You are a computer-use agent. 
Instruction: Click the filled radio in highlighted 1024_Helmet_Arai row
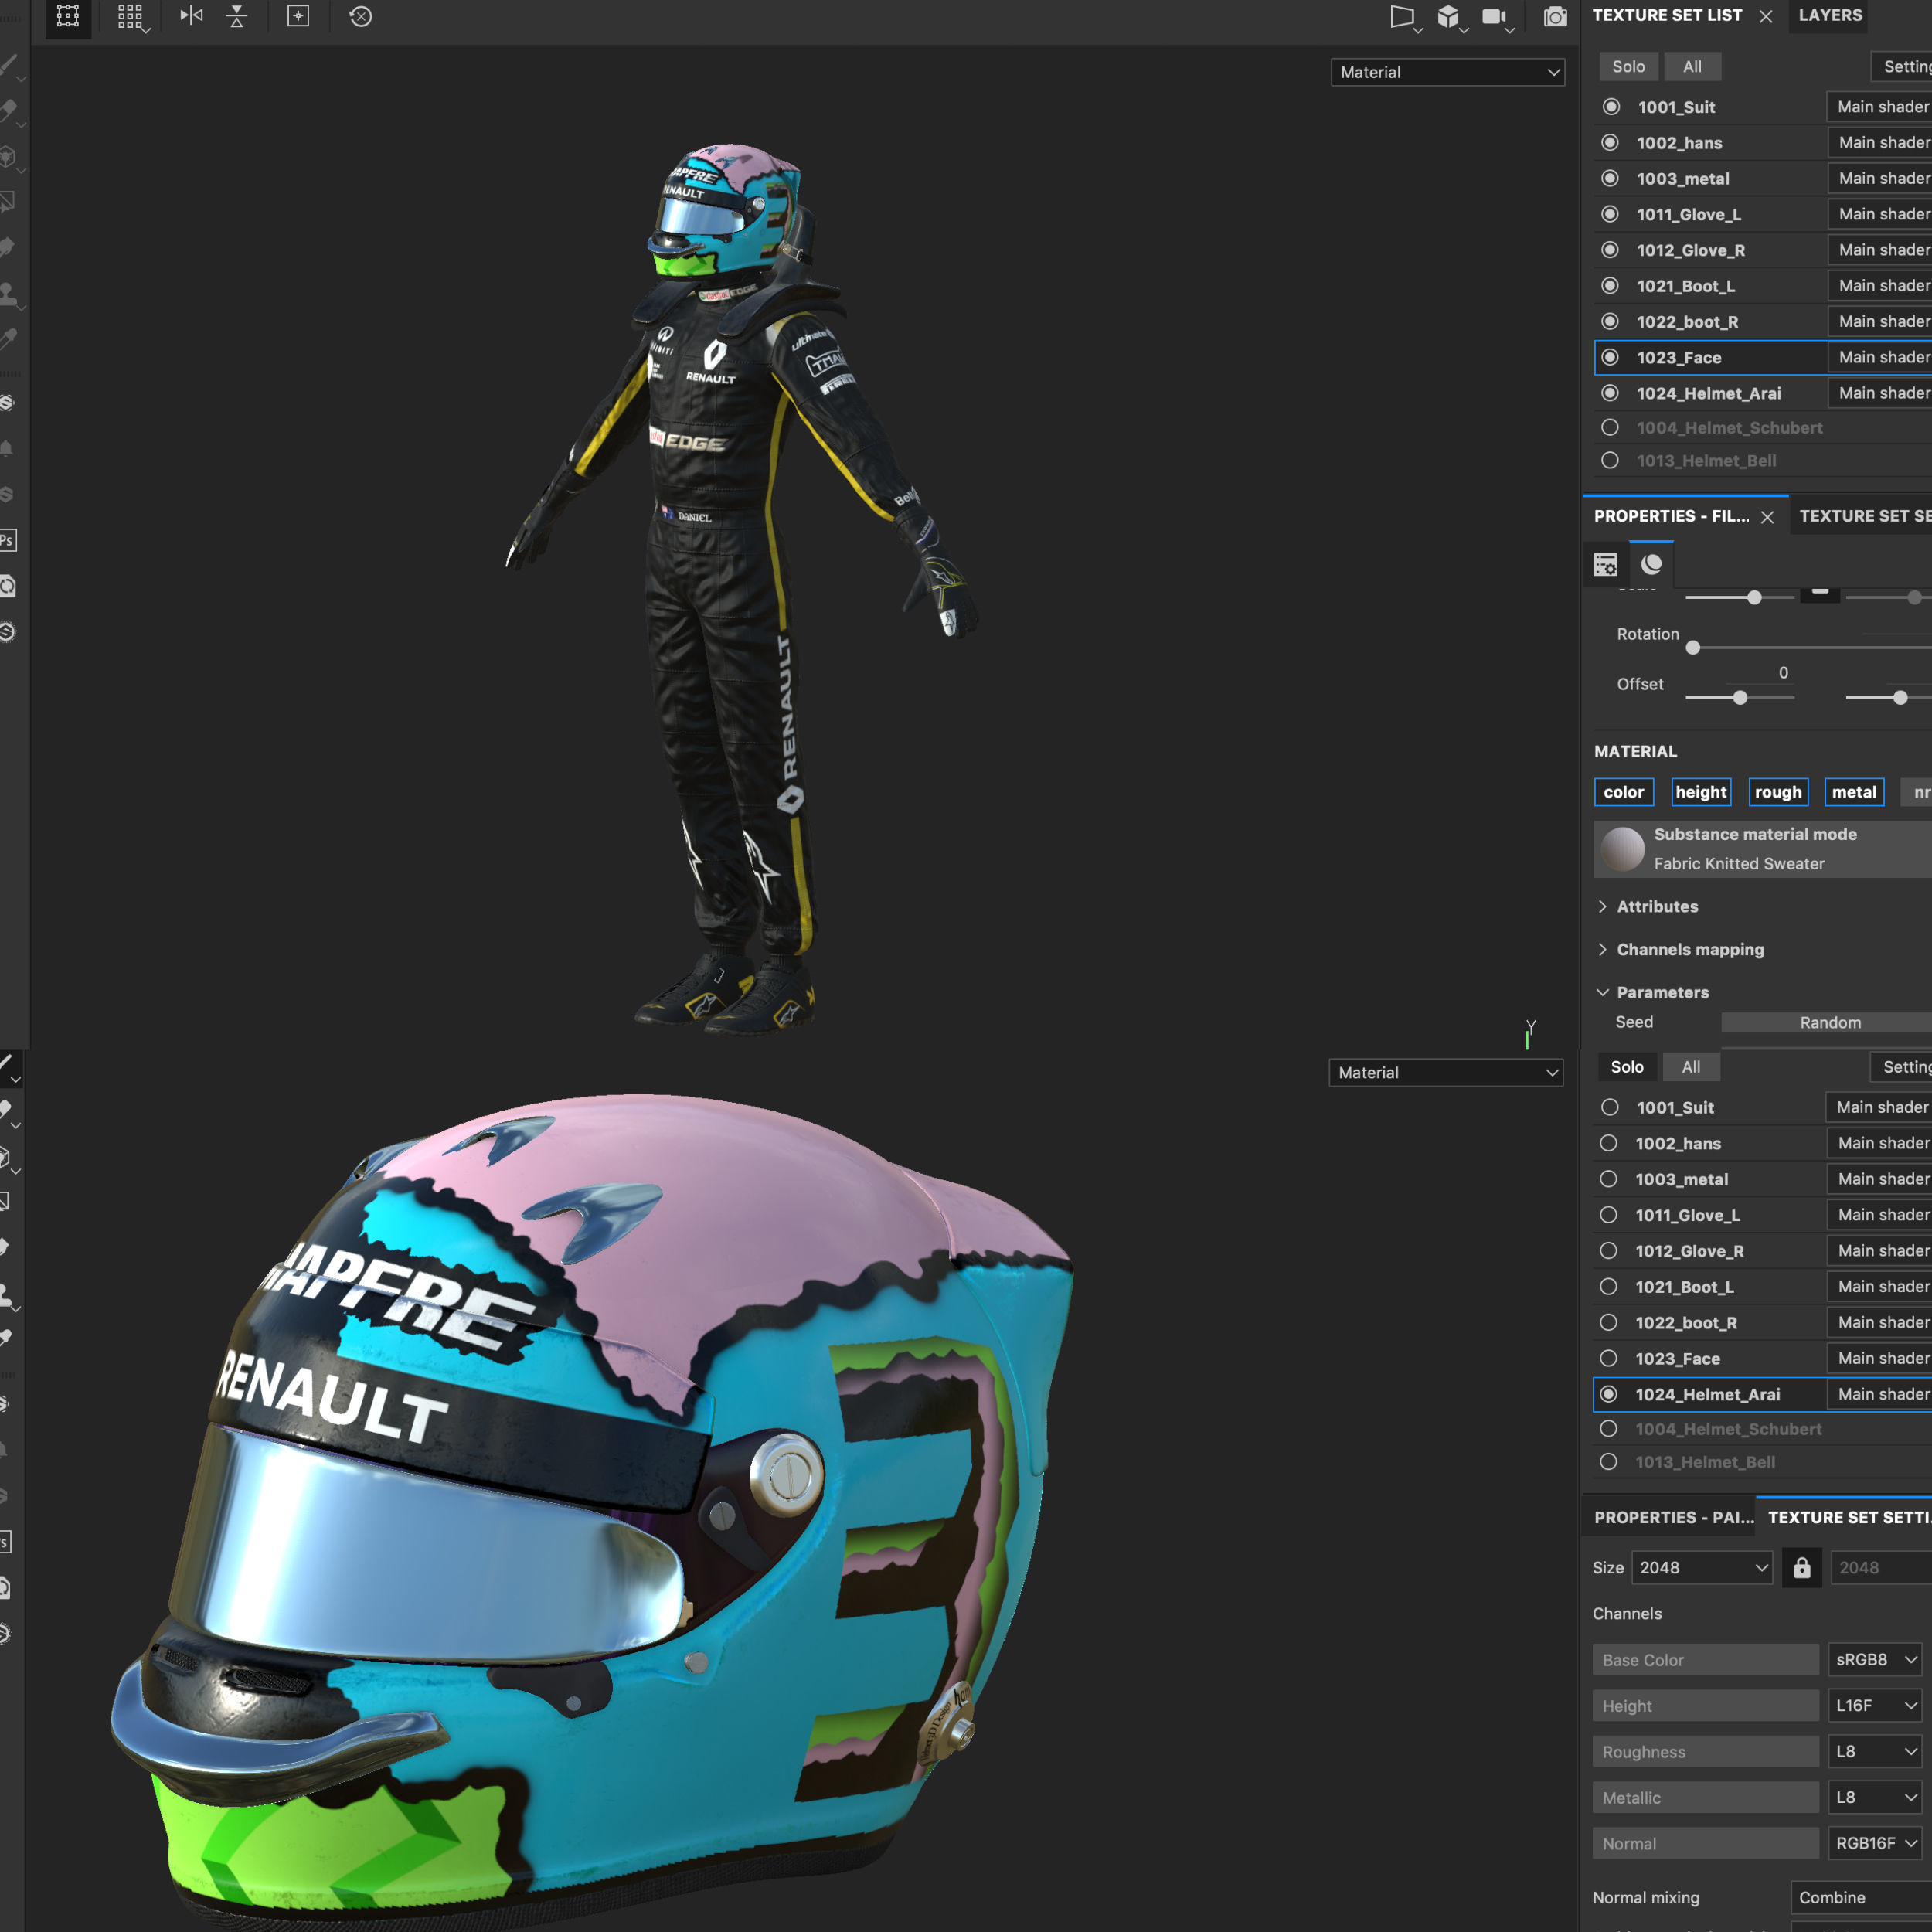point(1608,1394)
